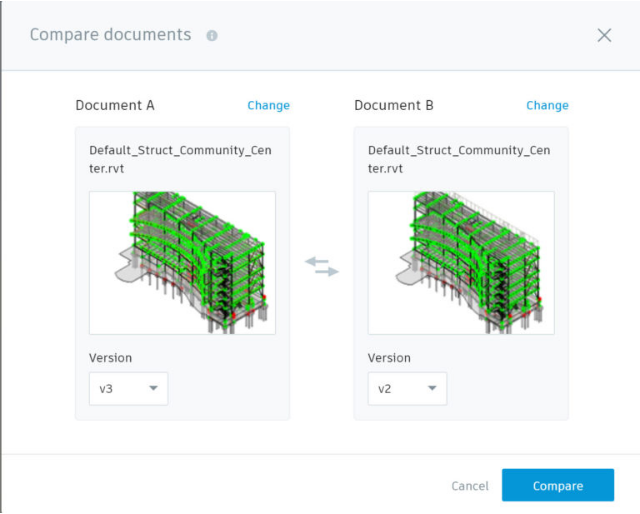This screenshot has width=640, height=514.
Task: Click the arrow in Document B's version box
Action: pos(432,388)
